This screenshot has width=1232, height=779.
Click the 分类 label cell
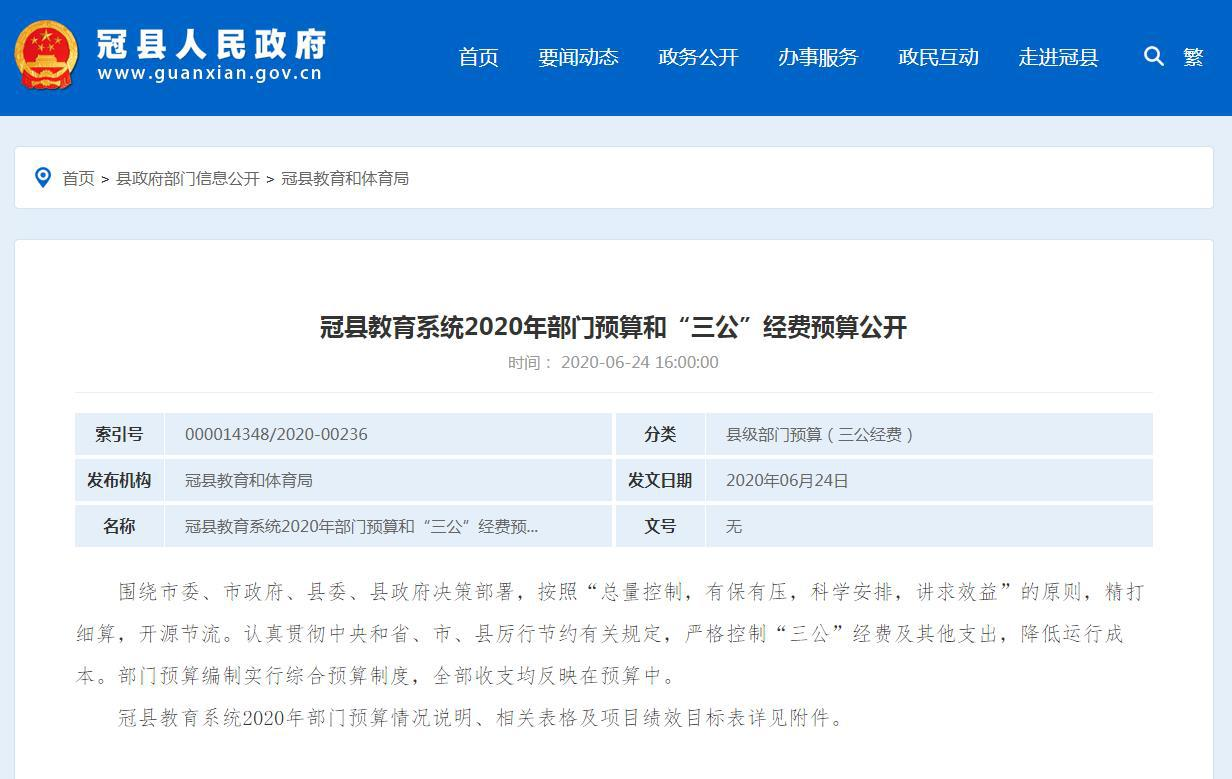click(x=660, y=434)
